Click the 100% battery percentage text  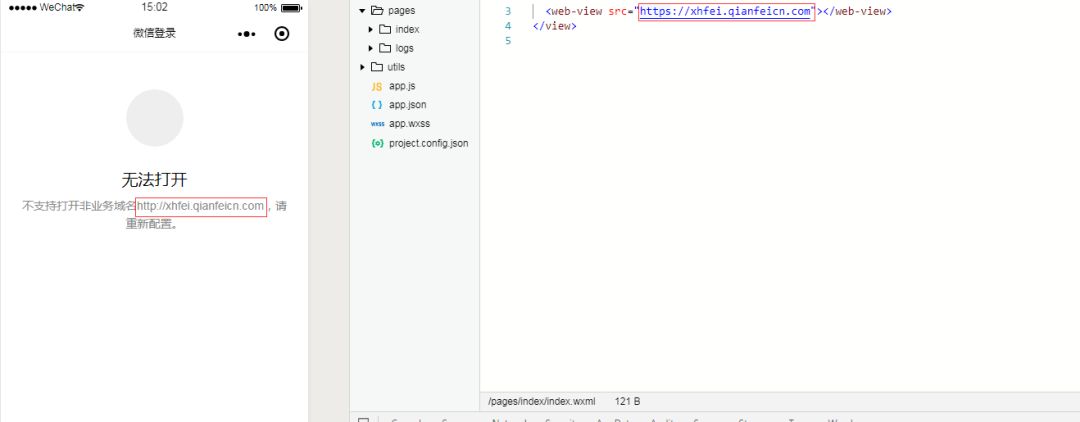pos(265,8)
